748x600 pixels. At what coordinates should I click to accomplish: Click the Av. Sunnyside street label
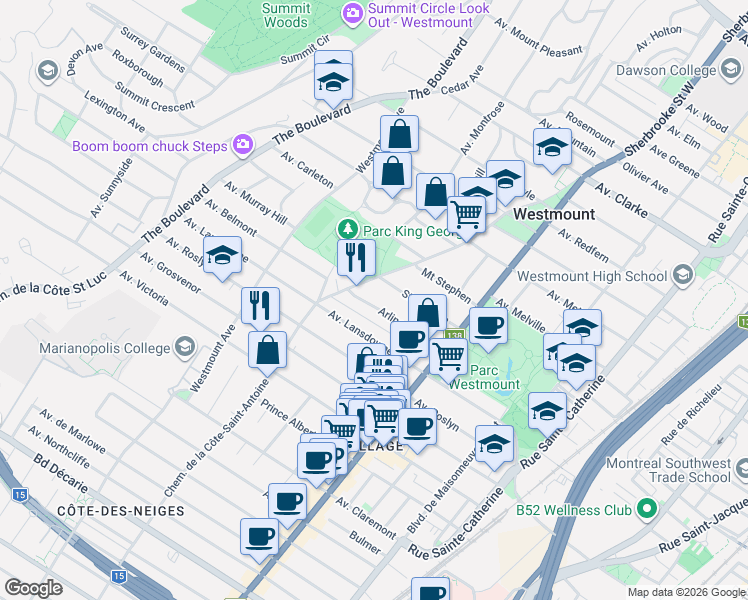pyautogui.click(x=111, y=188)
